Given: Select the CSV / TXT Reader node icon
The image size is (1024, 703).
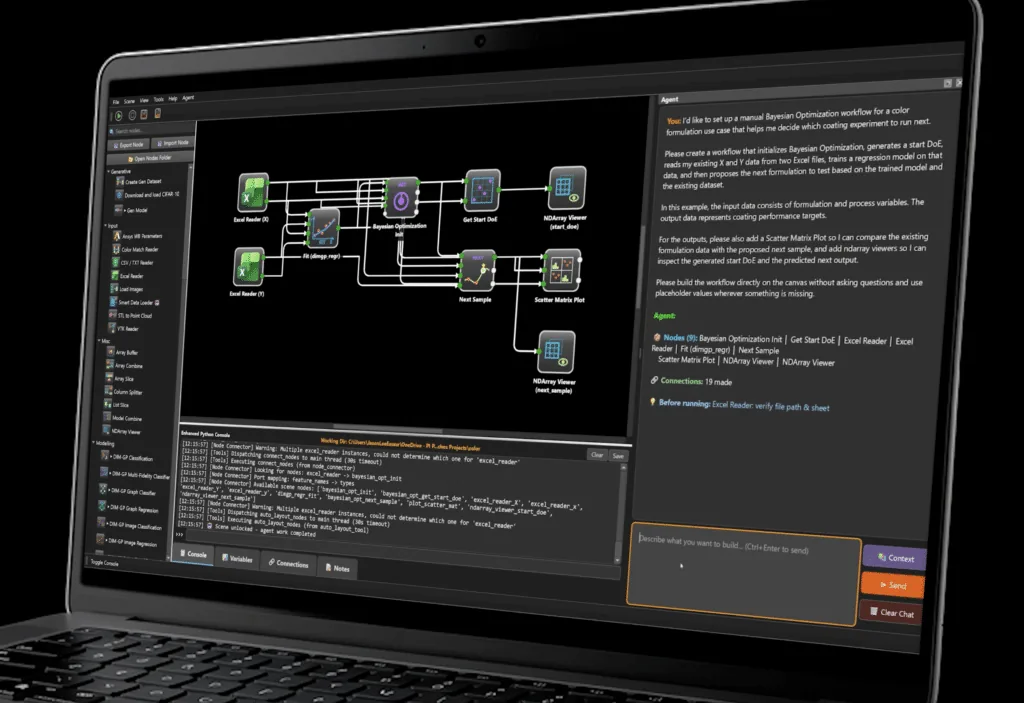Looking at the screenshot, I should (x=116, y=263).
